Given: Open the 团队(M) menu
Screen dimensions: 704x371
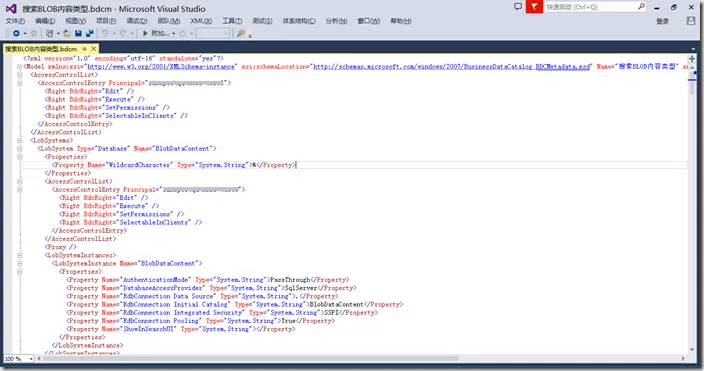Looking at the screenshot, I should click(x=168, y=21).
